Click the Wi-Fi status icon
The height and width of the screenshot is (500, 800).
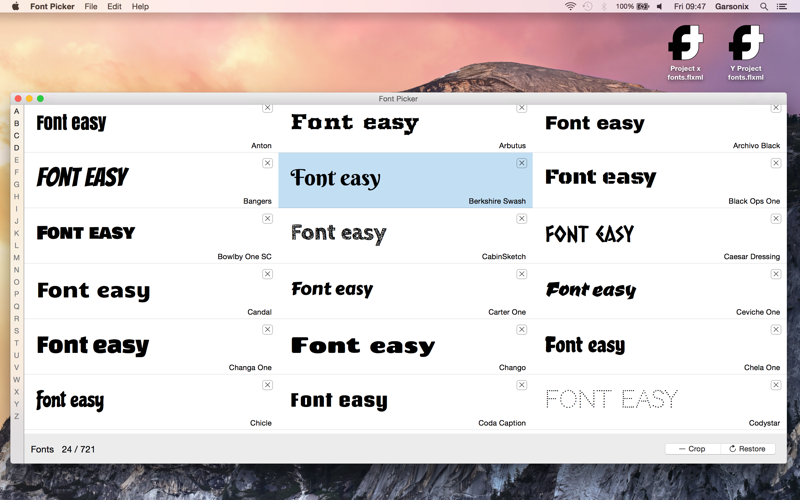pyautogui.click(x=570, y=7)
